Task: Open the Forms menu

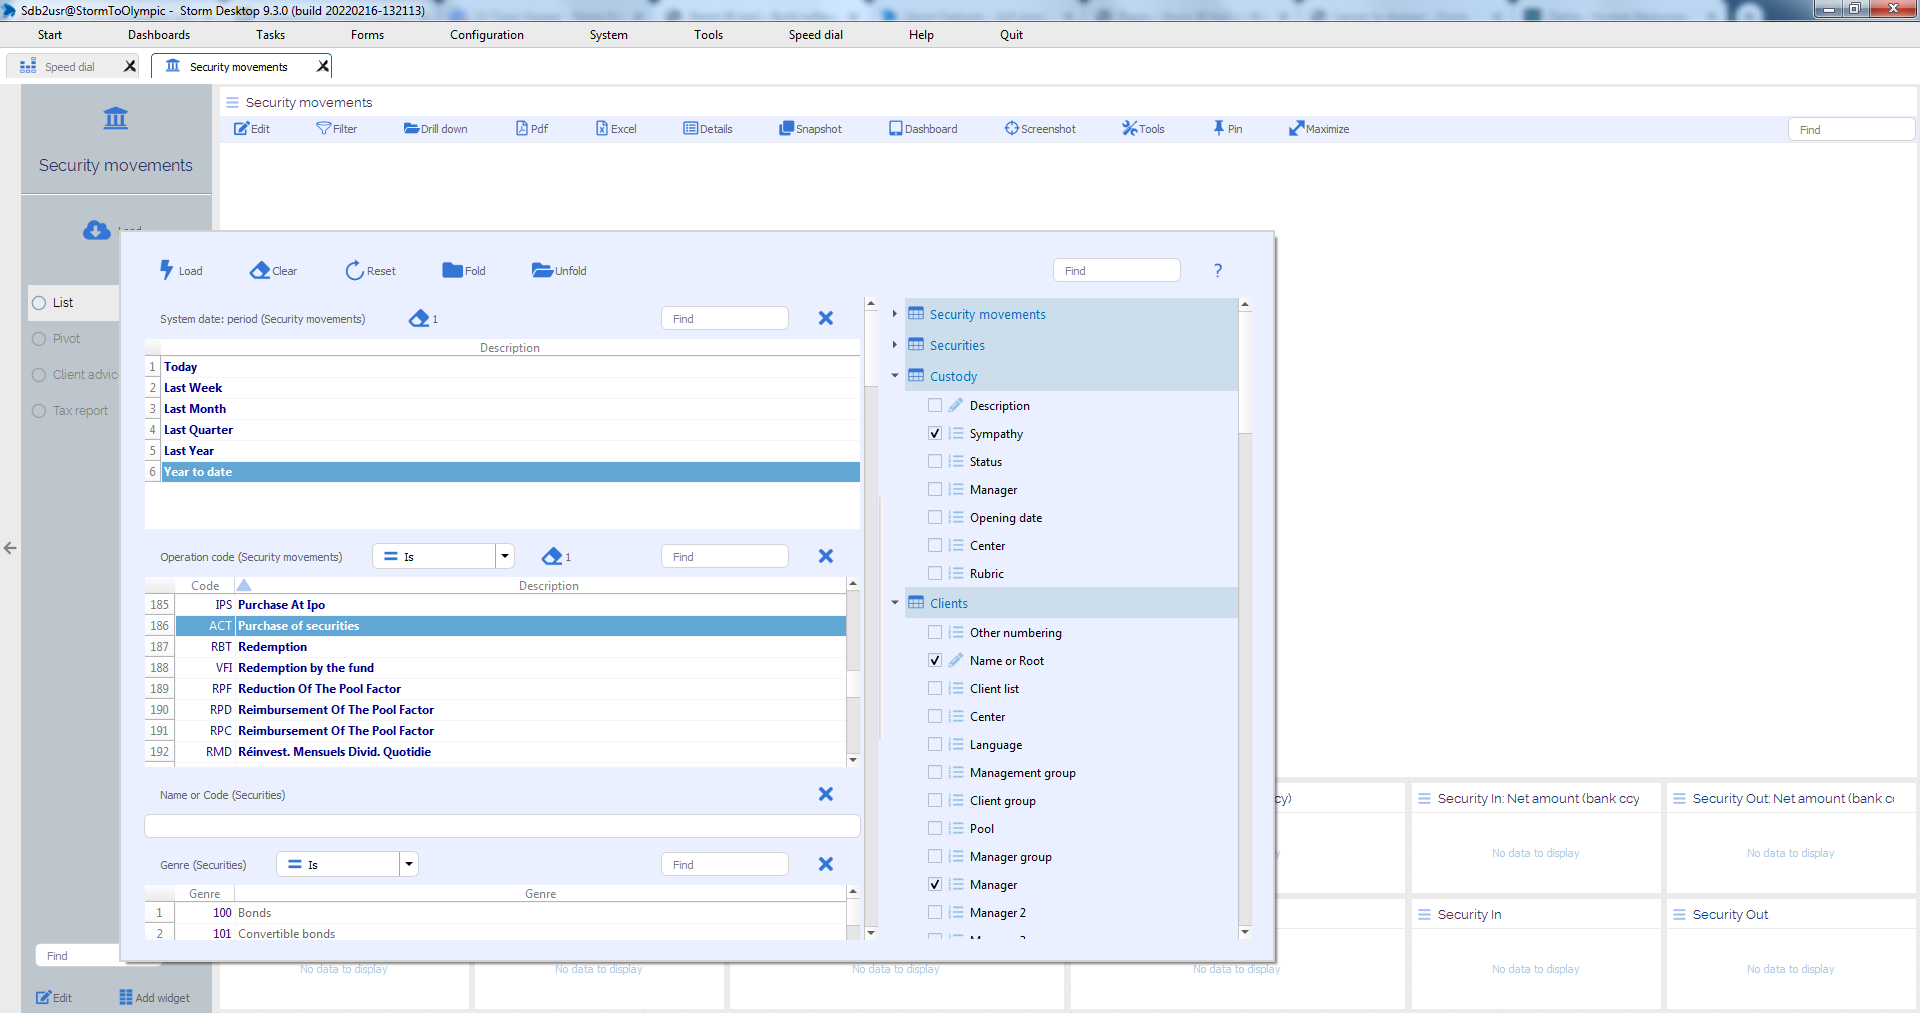Action: pos(367,35)
